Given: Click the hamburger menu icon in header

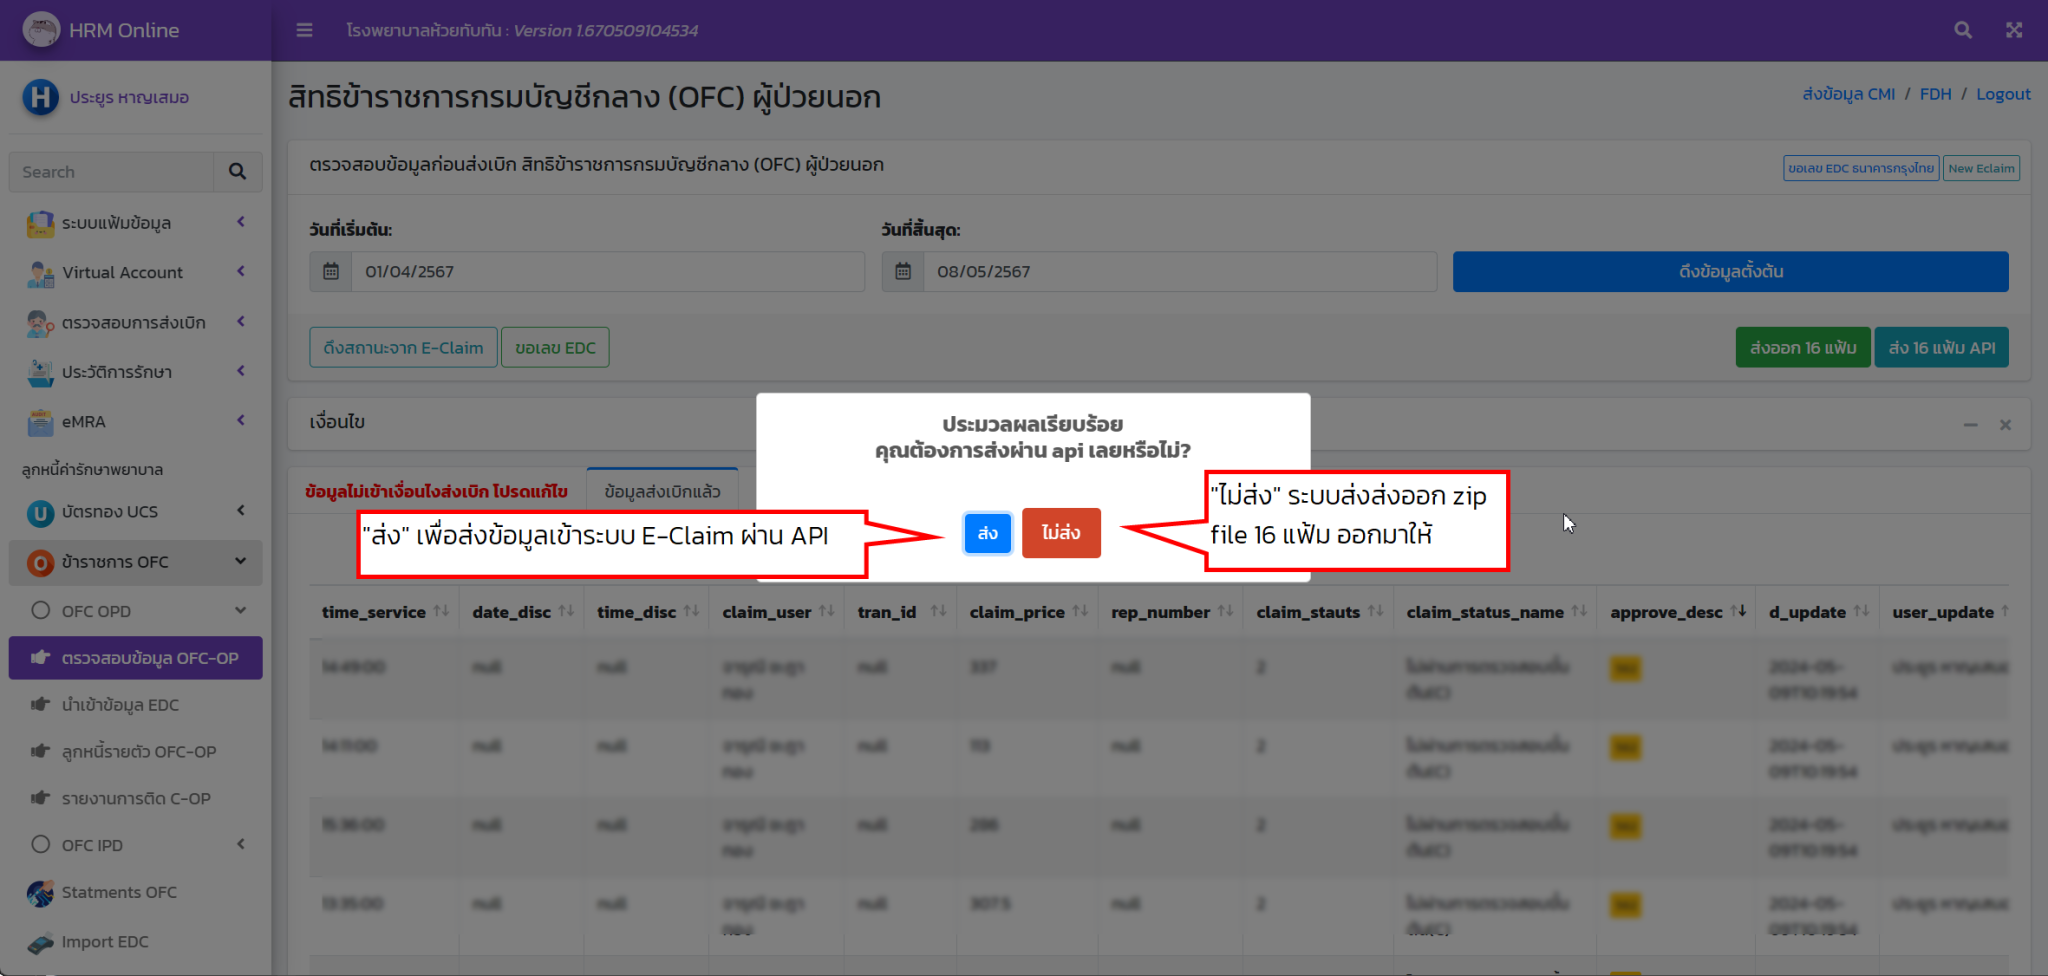Looking at the screenshot, I should (x=304, y=30).
